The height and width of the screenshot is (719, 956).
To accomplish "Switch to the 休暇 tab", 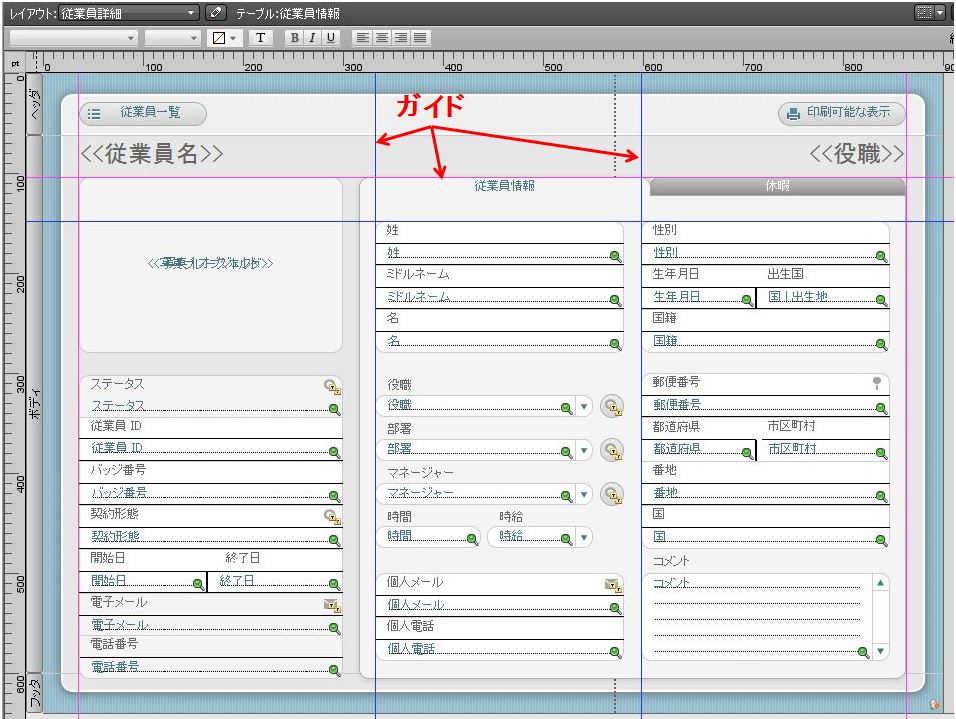I will click(x=777, y=187).
